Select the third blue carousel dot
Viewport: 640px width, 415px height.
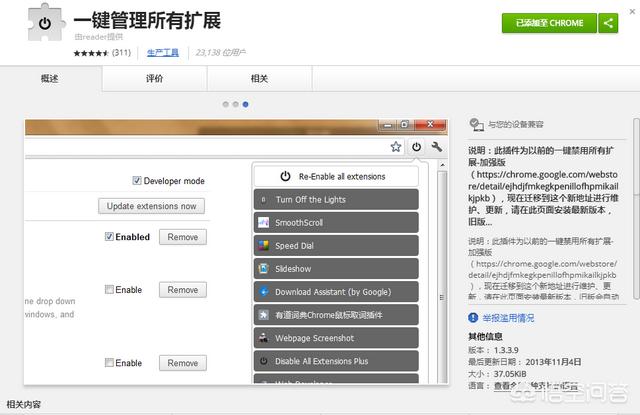click(245, 104)
